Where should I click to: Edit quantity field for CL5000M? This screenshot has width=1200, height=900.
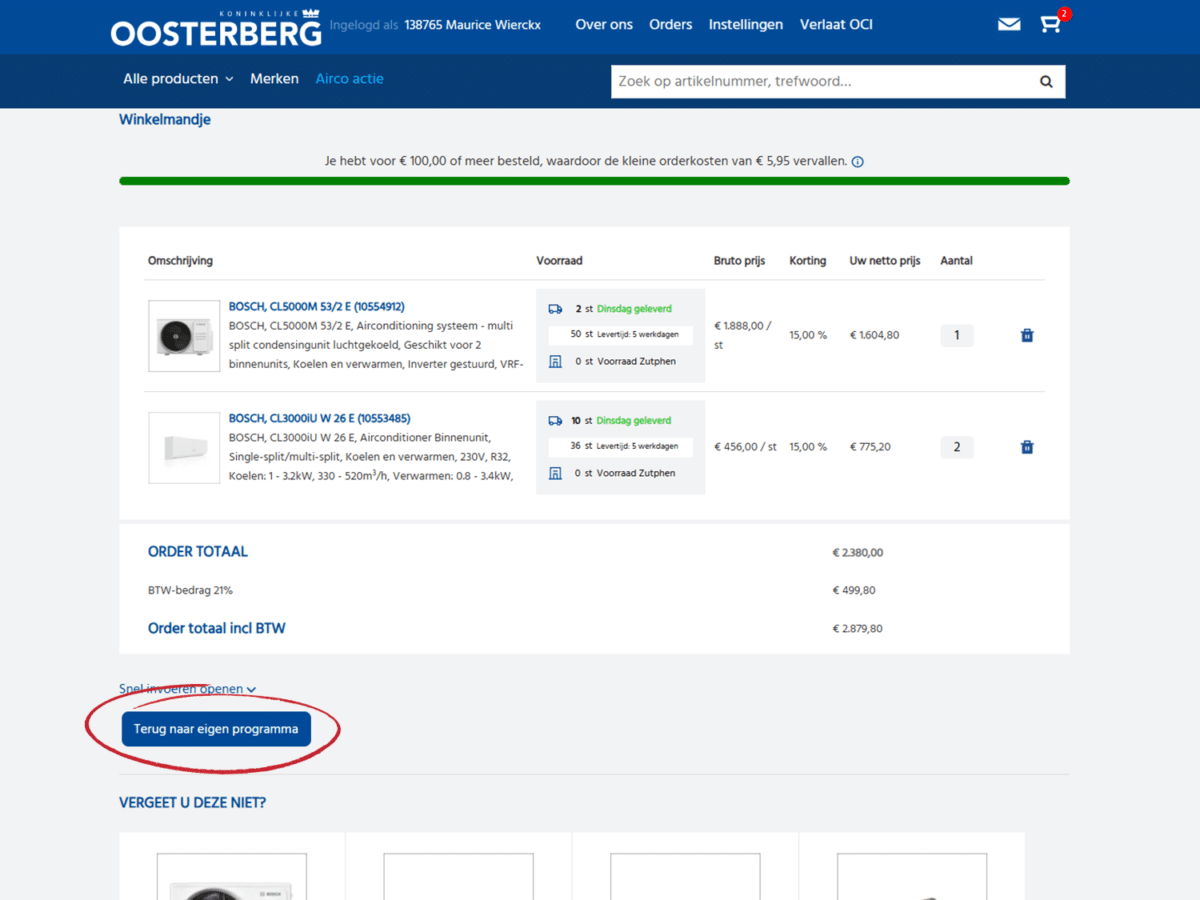tap(957, 335)
